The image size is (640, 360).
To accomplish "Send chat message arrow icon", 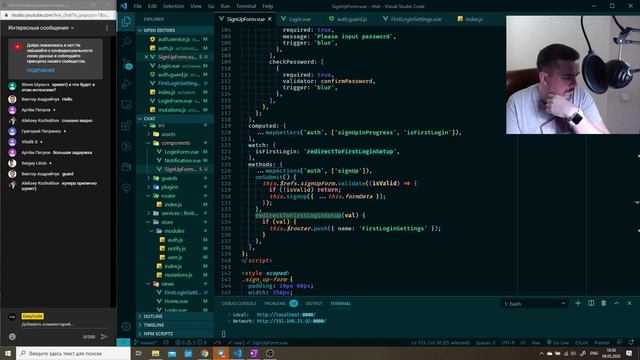I will (104, 336).
